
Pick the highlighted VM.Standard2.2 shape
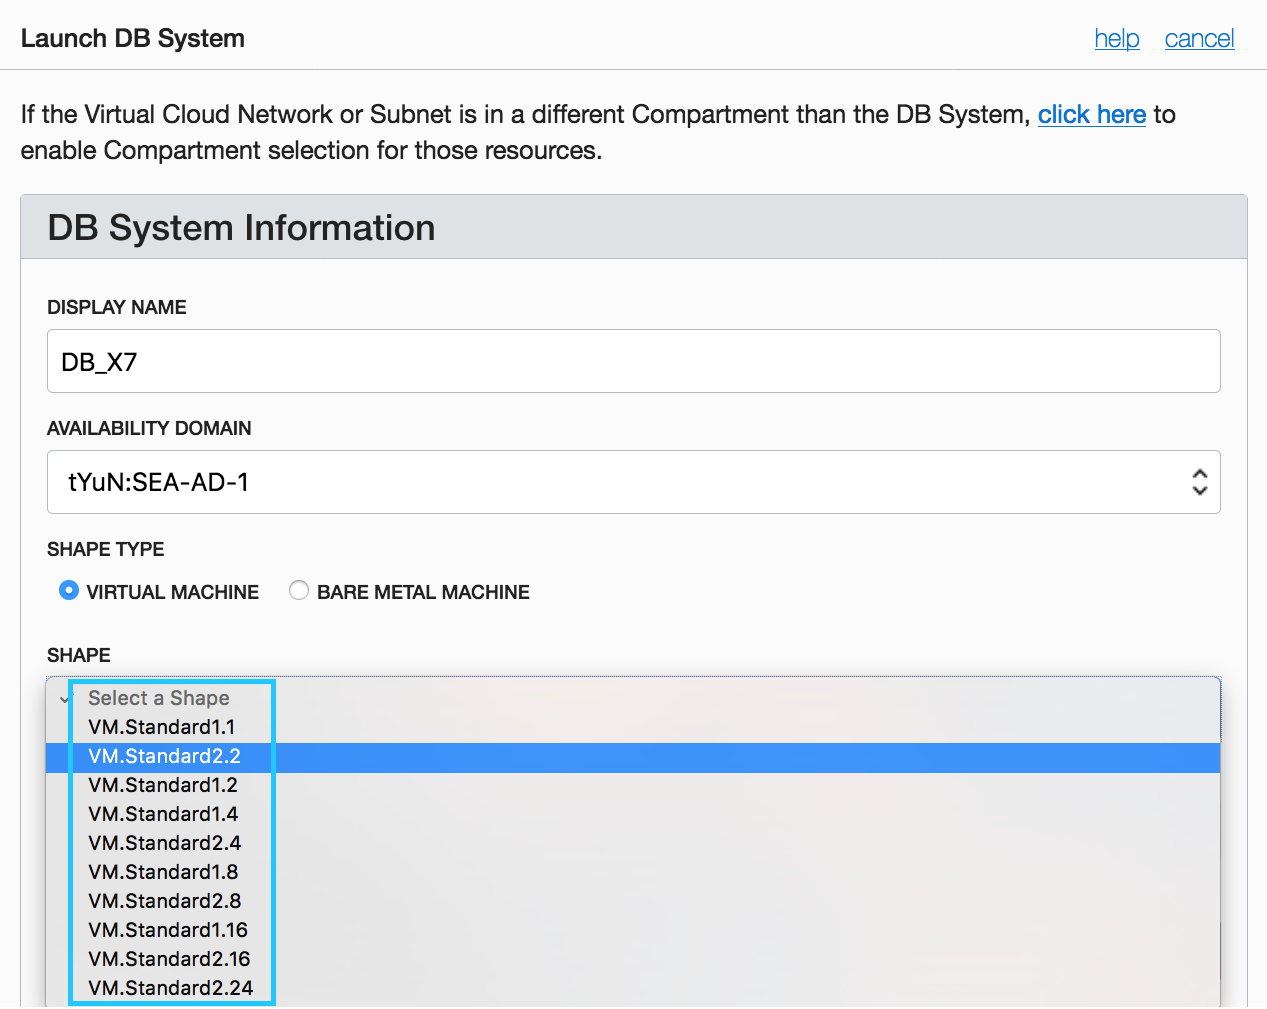(x=165, y=756)
